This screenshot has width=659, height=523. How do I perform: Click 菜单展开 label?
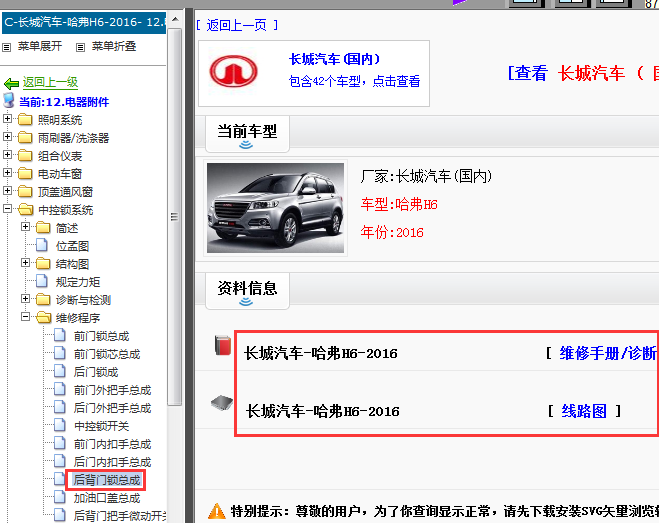pyautogui.click(x=40, y=46)
